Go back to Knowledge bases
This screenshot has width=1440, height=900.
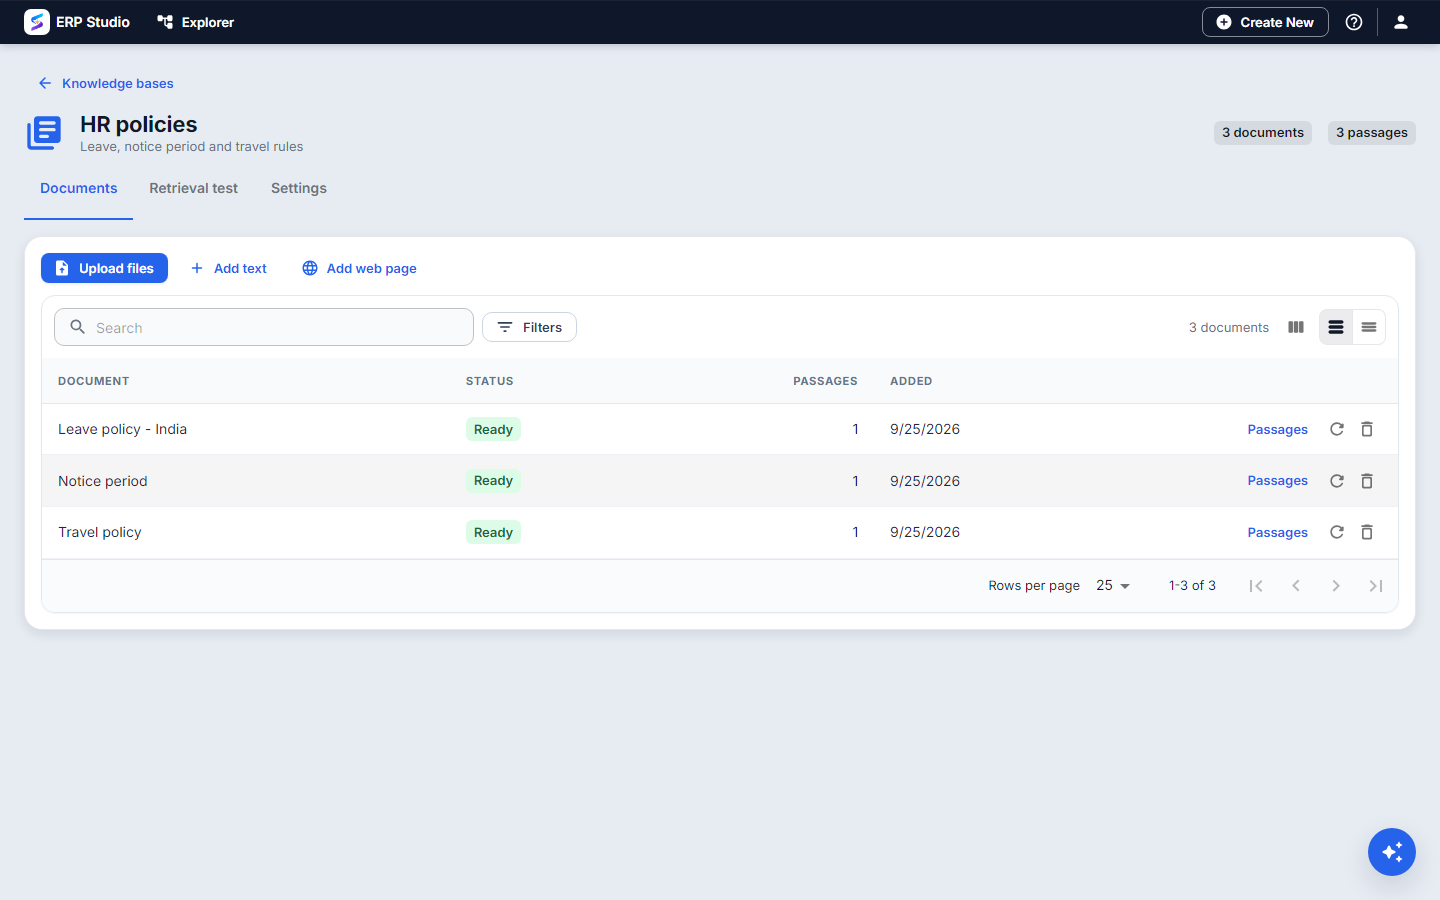point(106,83)
